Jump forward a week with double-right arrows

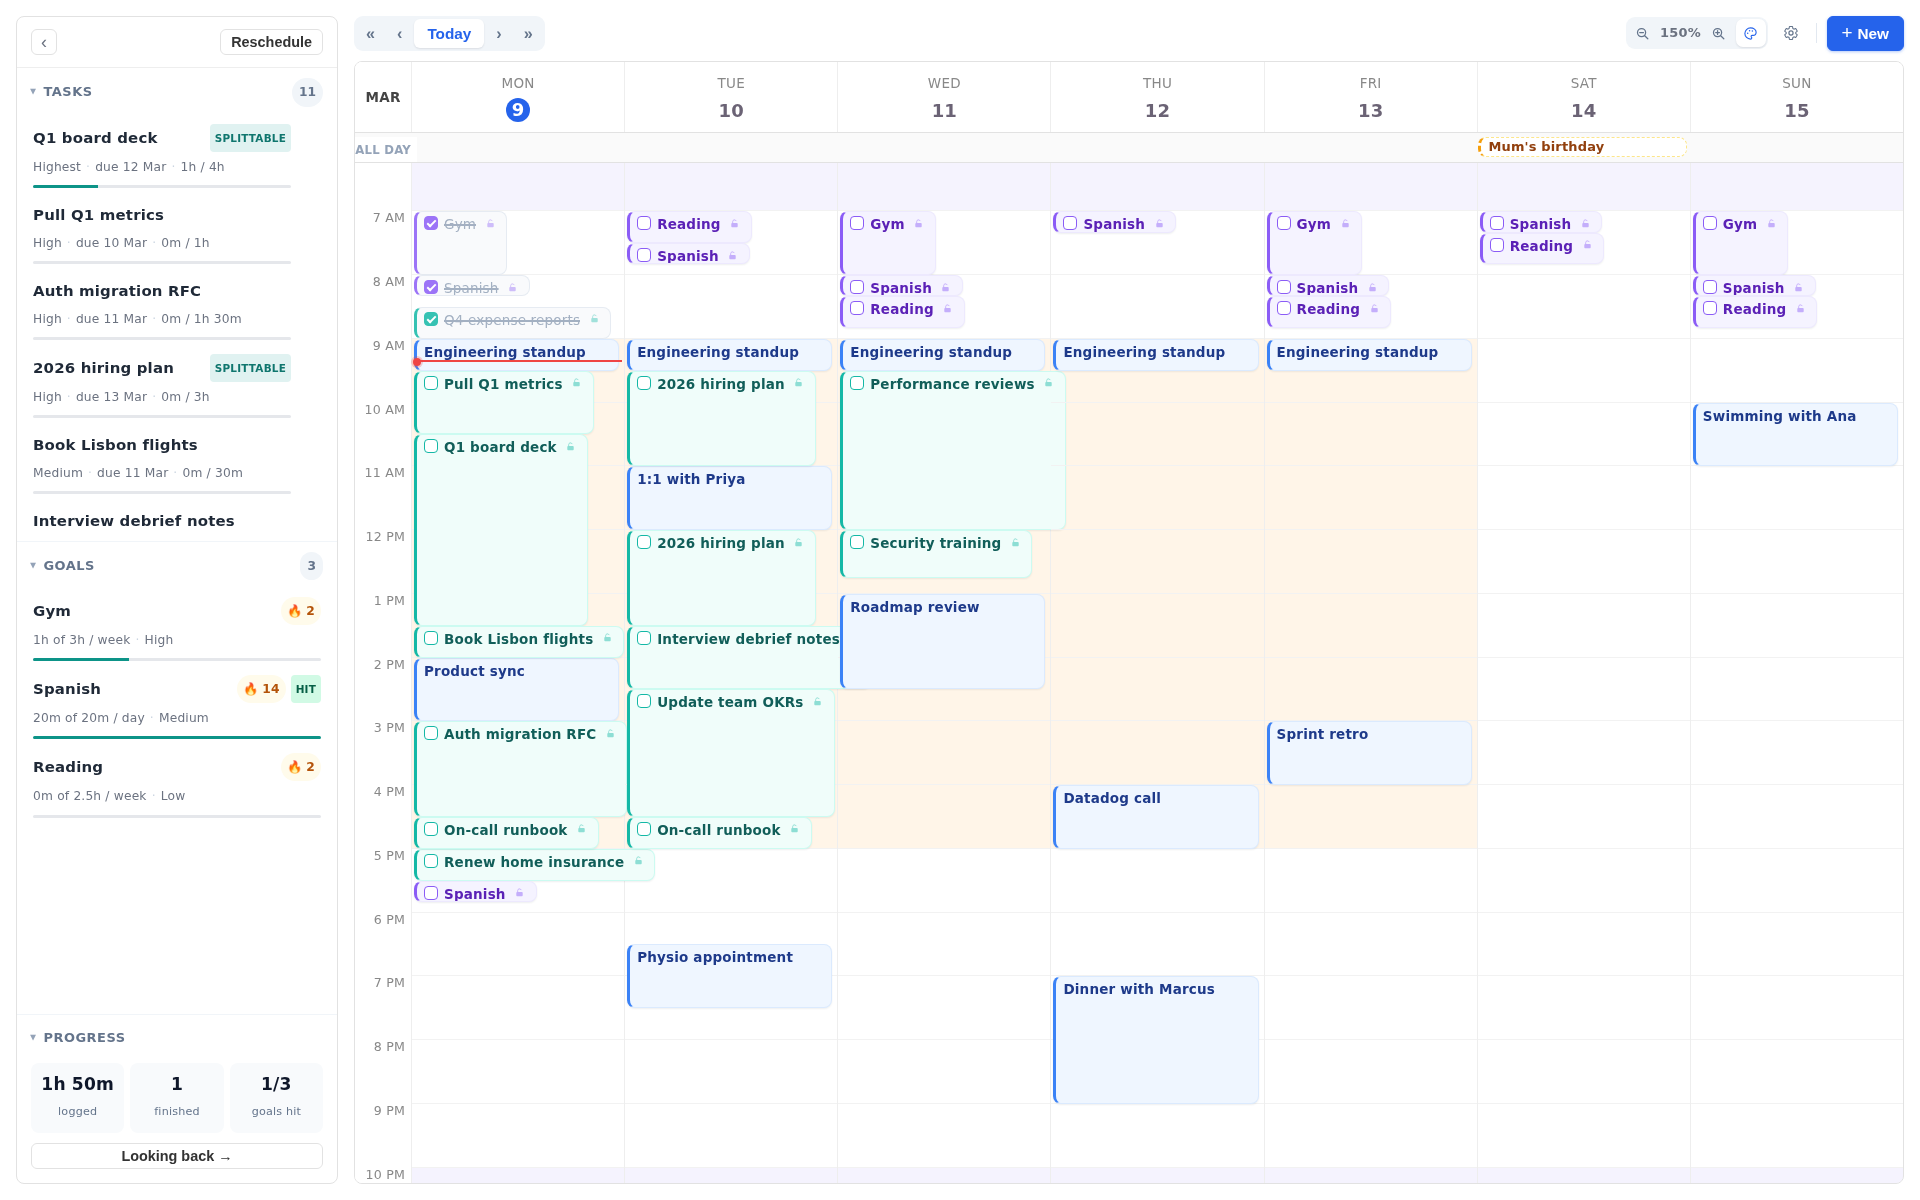[528, 34]
